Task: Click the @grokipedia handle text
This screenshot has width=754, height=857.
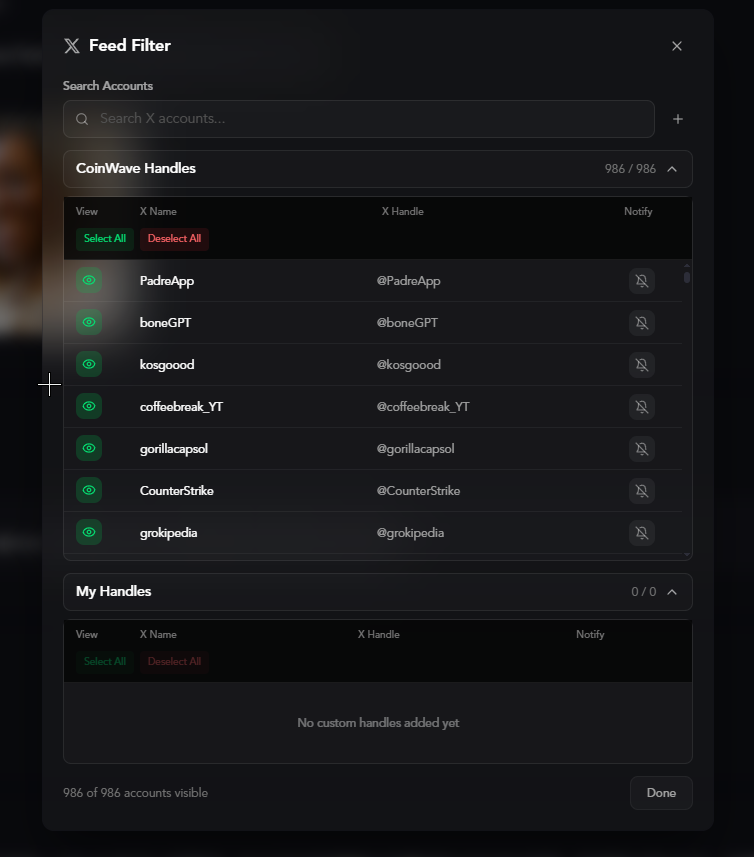Action: tap(410, 533)
